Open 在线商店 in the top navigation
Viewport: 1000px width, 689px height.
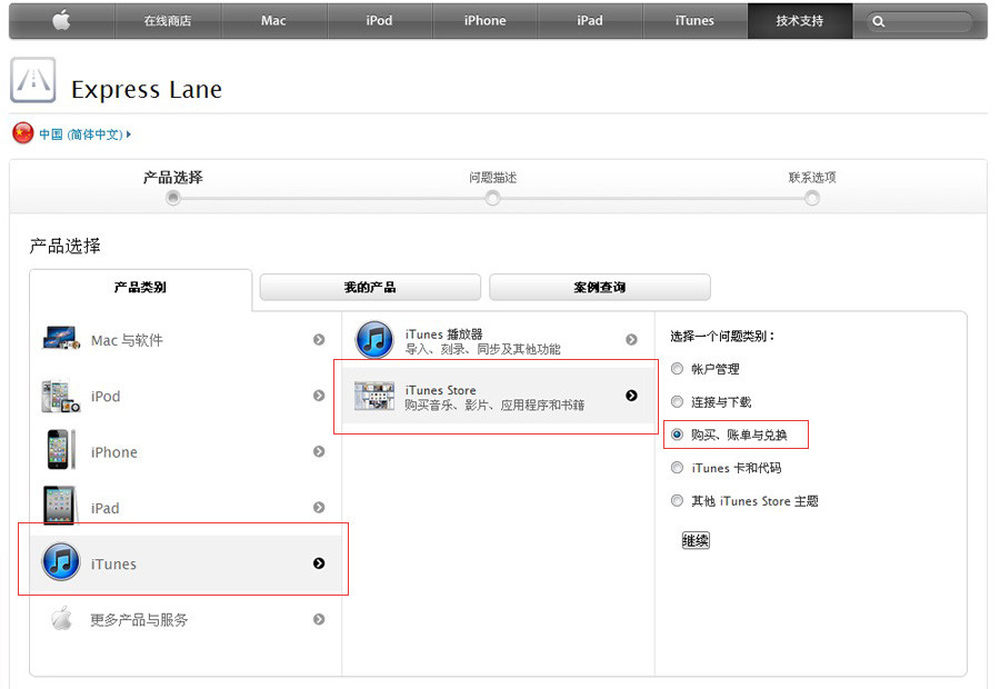click(x=168, y=21)
